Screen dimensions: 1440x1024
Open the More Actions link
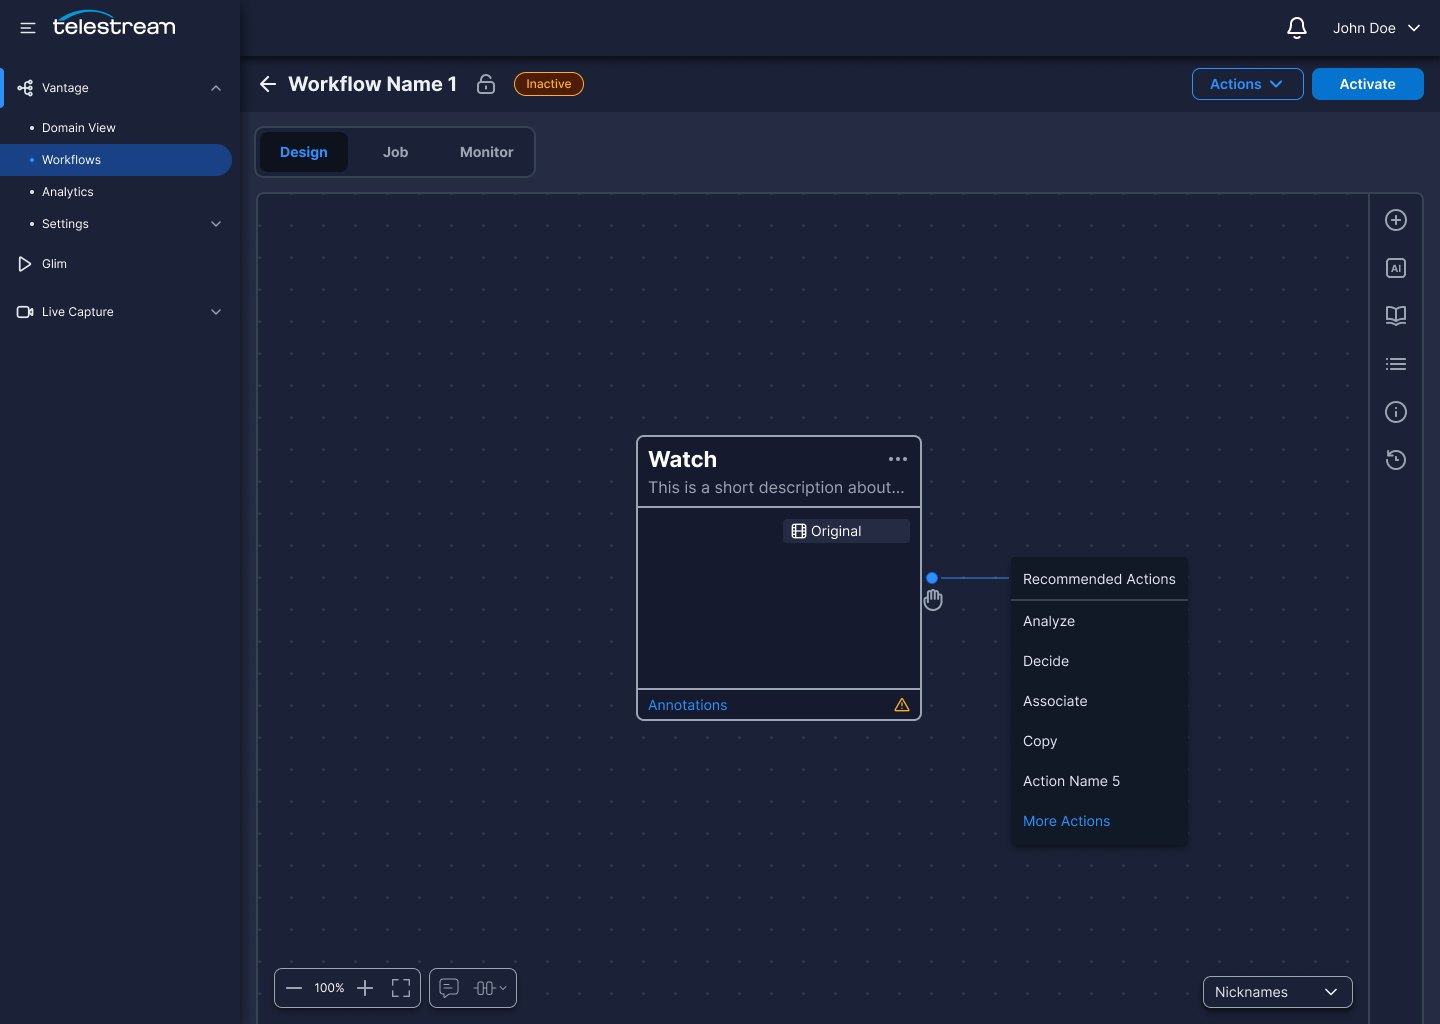point(1066,821)
